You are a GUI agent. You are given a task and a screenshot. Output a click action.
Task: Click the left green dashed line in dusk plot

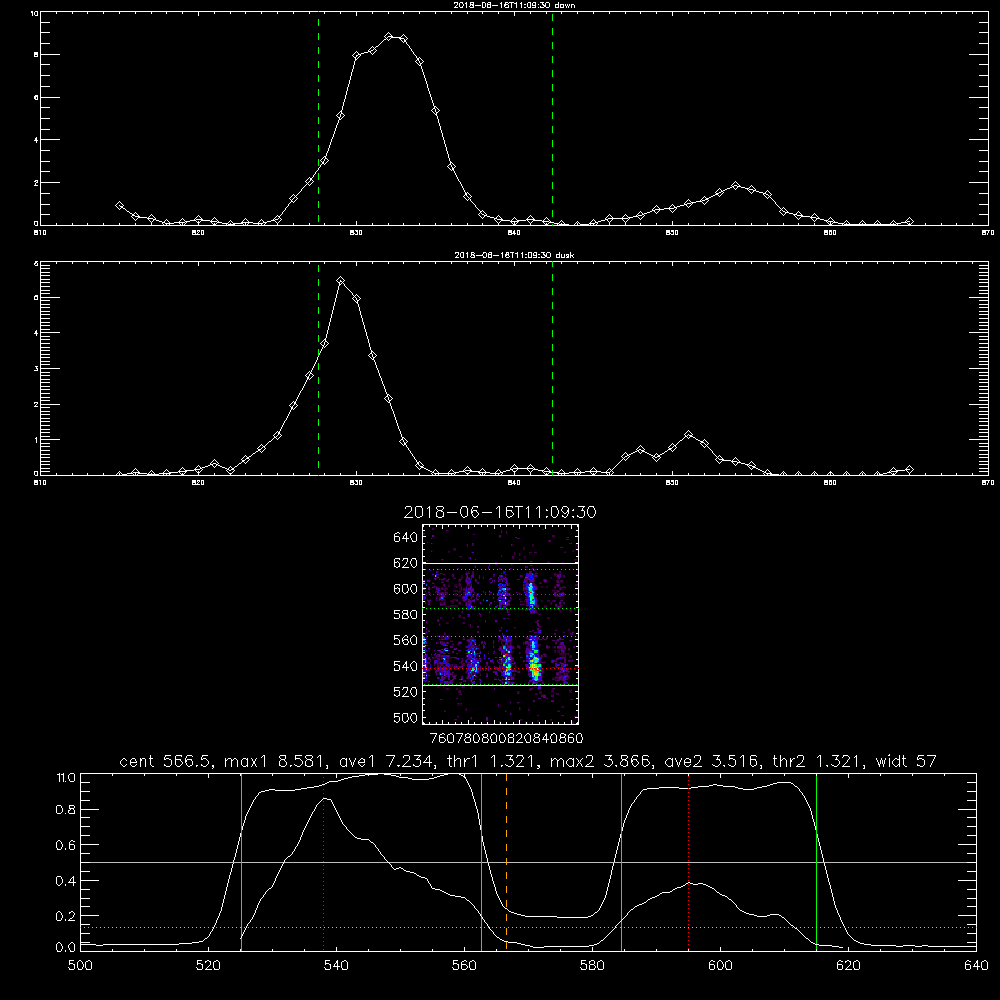tap(318, 369)
